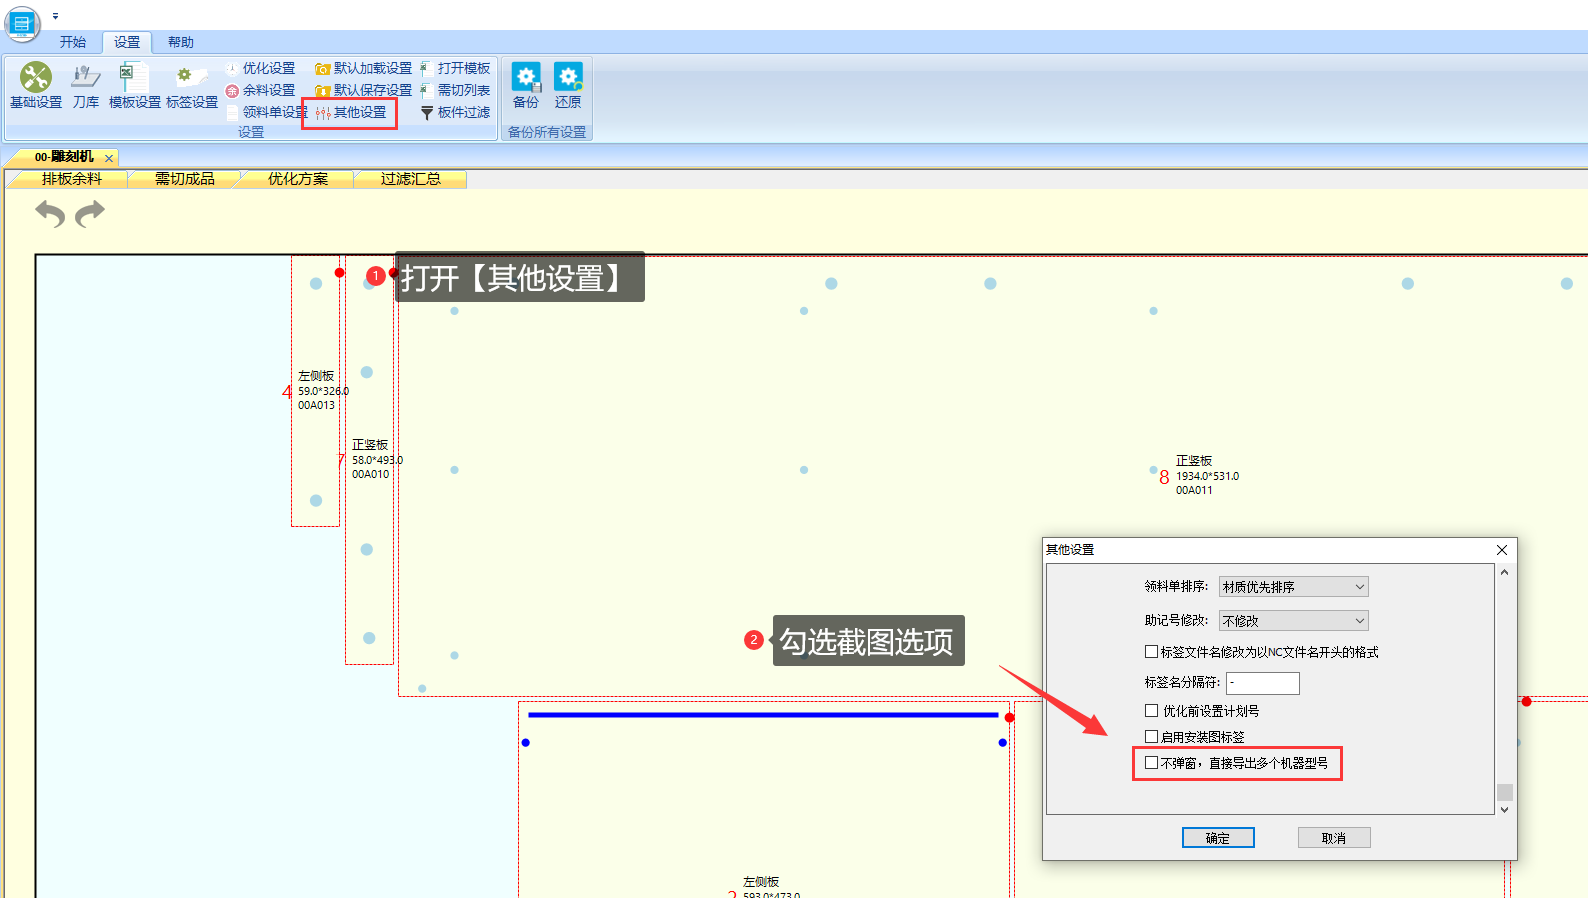Screen dimensions: 1588x898
Task: Open 标签设置 label settings
Action: point(191,86)
